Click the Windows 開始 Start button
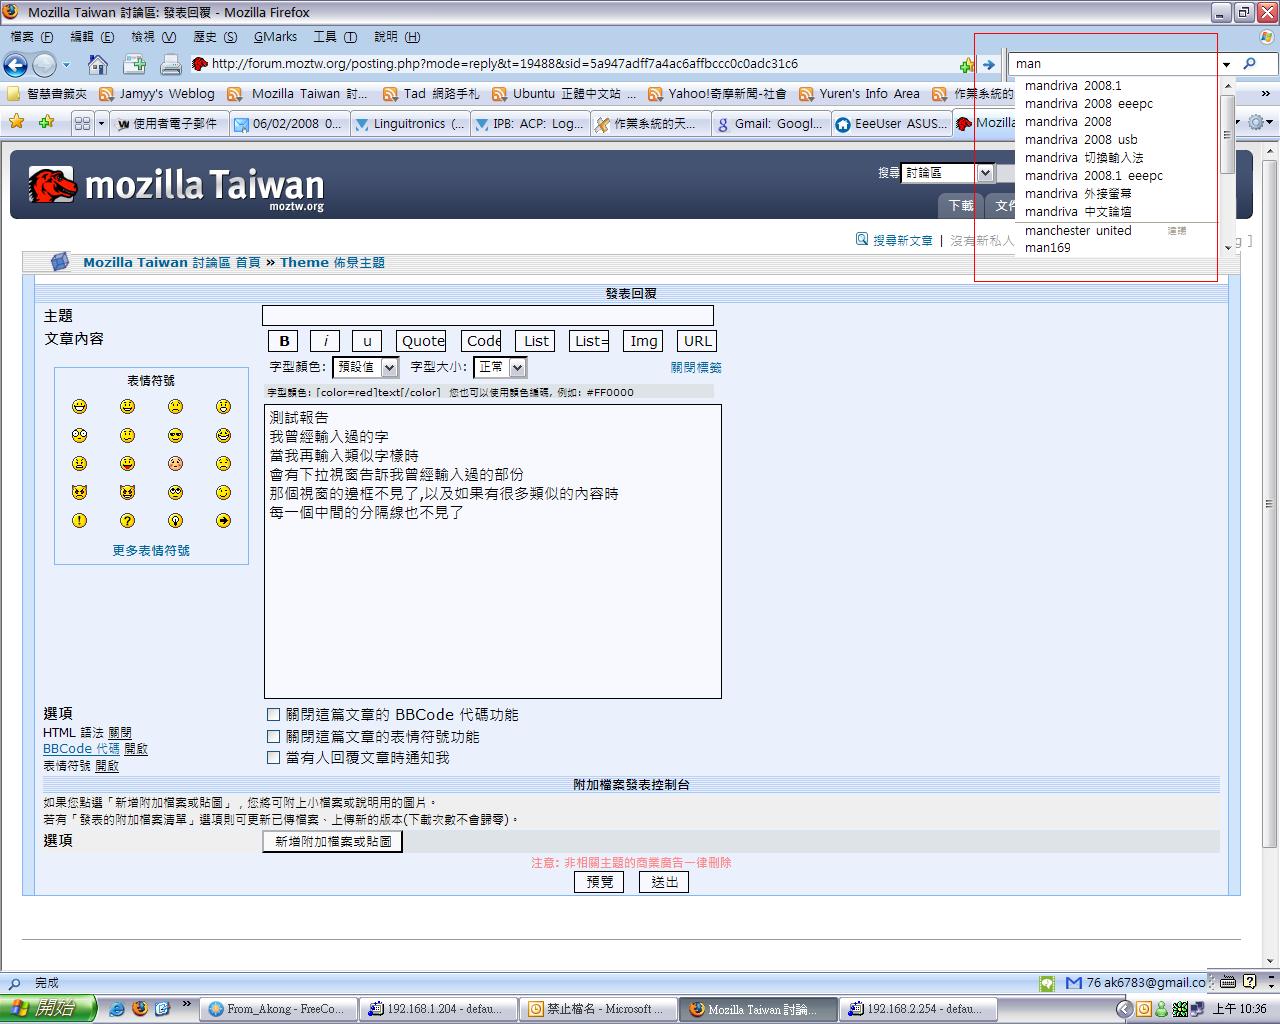Screen dimensions: 1280x1024 48,1009
